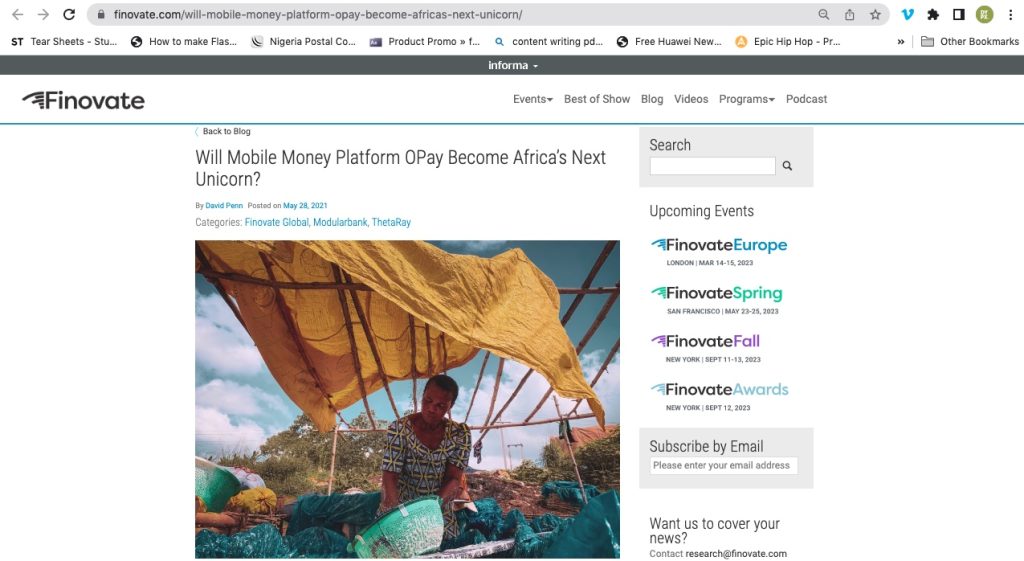Image resolution: width=1024 pixels, height=561 pixels.
Task: Bookmark this page with star icon
Action: coord(875,14)
